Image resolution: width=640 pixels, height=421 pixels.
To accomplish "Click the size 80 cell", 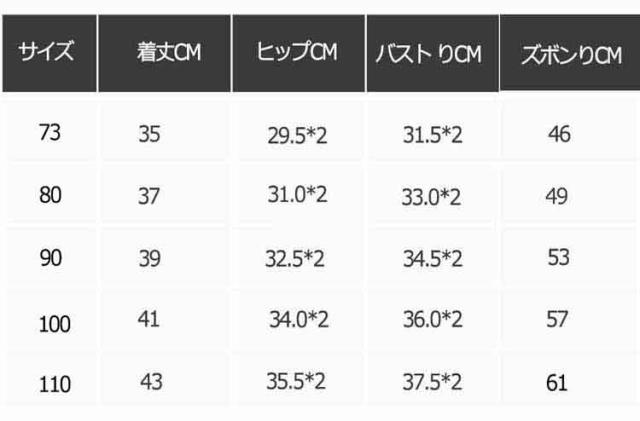I will 49,196.
